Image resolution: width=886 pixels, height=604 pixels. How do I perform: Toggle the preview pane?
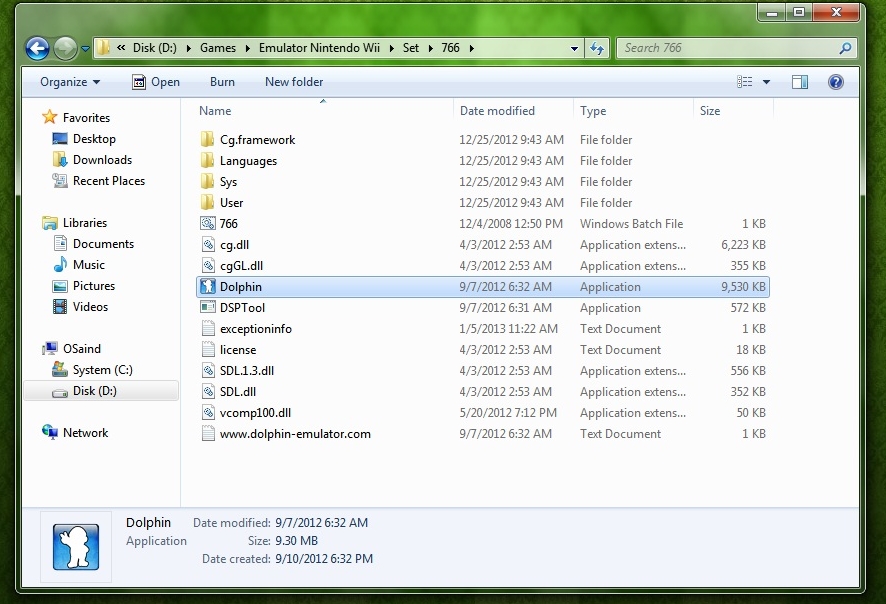(800, 82)
